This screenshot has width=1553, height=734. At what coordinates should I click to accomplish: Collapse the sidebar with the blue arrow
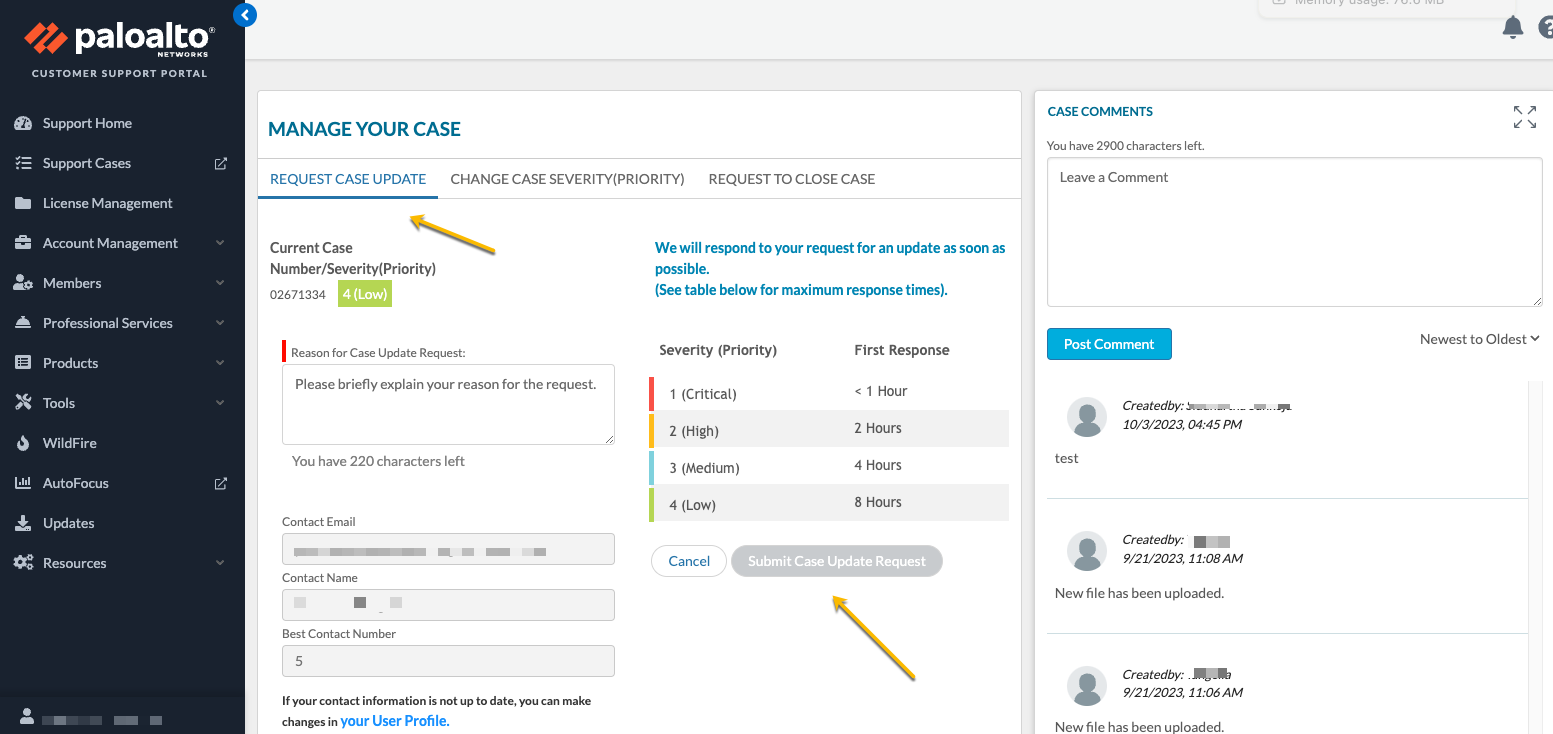244,15
